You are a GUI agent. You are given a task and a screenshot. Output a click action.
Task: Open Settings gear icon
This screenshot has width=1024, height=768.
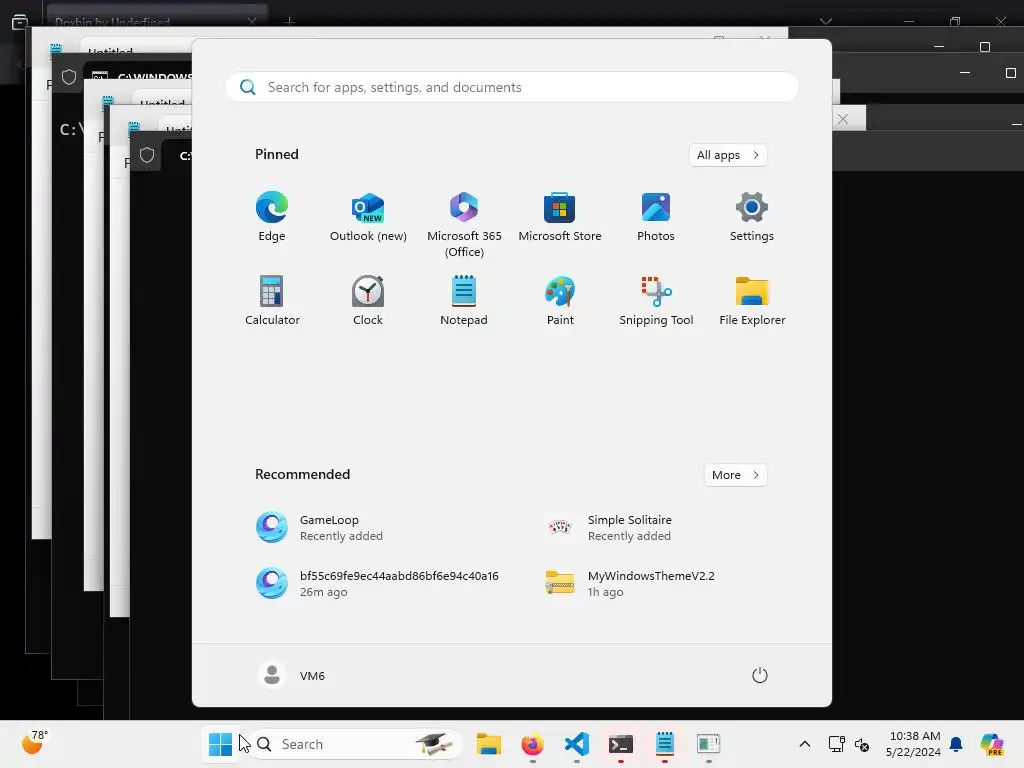tap(752, 217)
